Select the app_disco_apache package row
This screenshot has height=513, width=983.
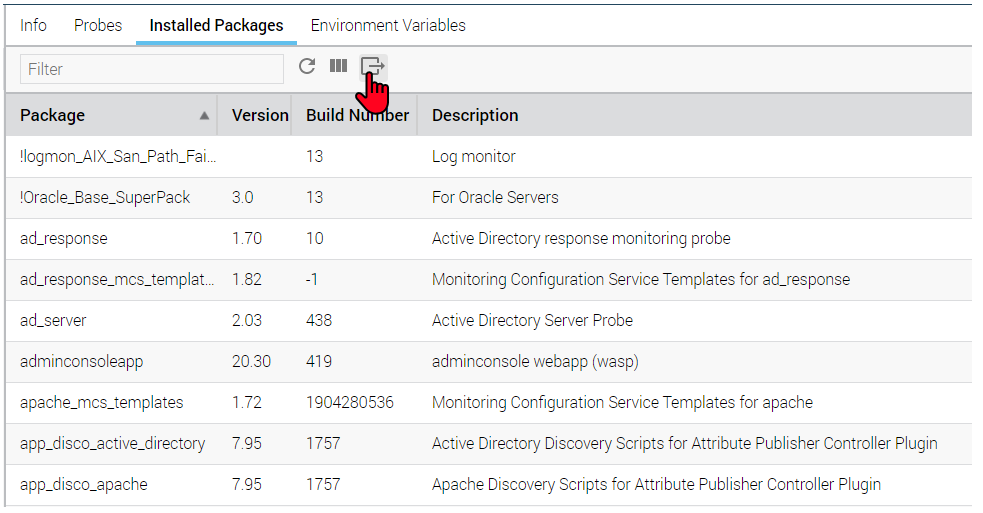(x=84, y=485)
